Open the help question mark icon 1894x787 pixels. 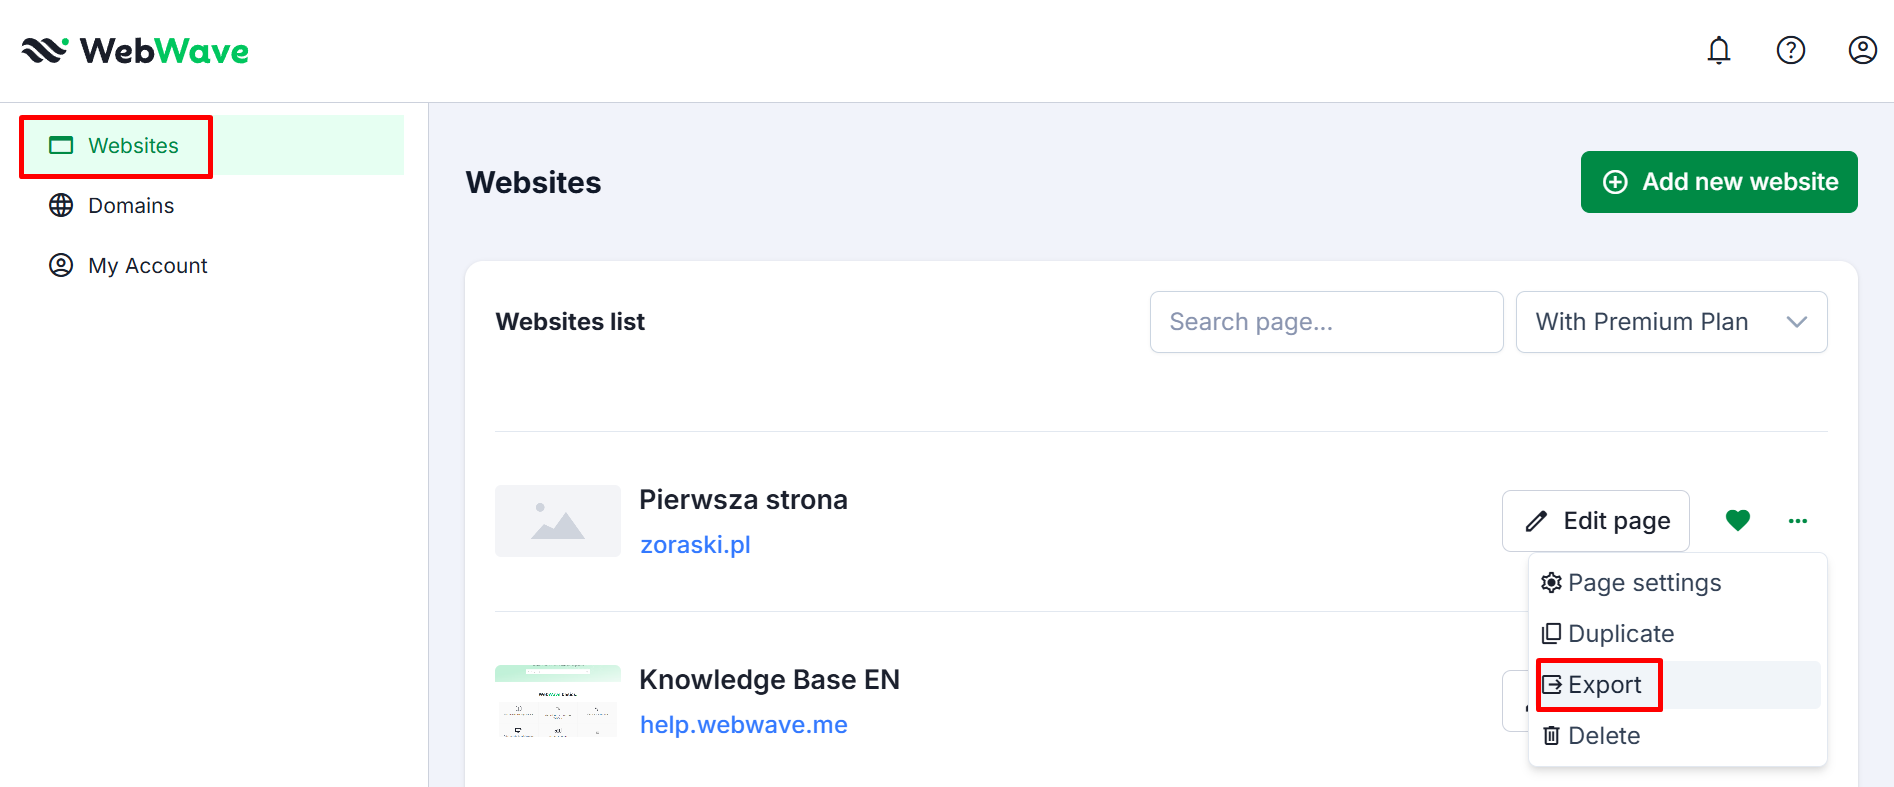1790,50
